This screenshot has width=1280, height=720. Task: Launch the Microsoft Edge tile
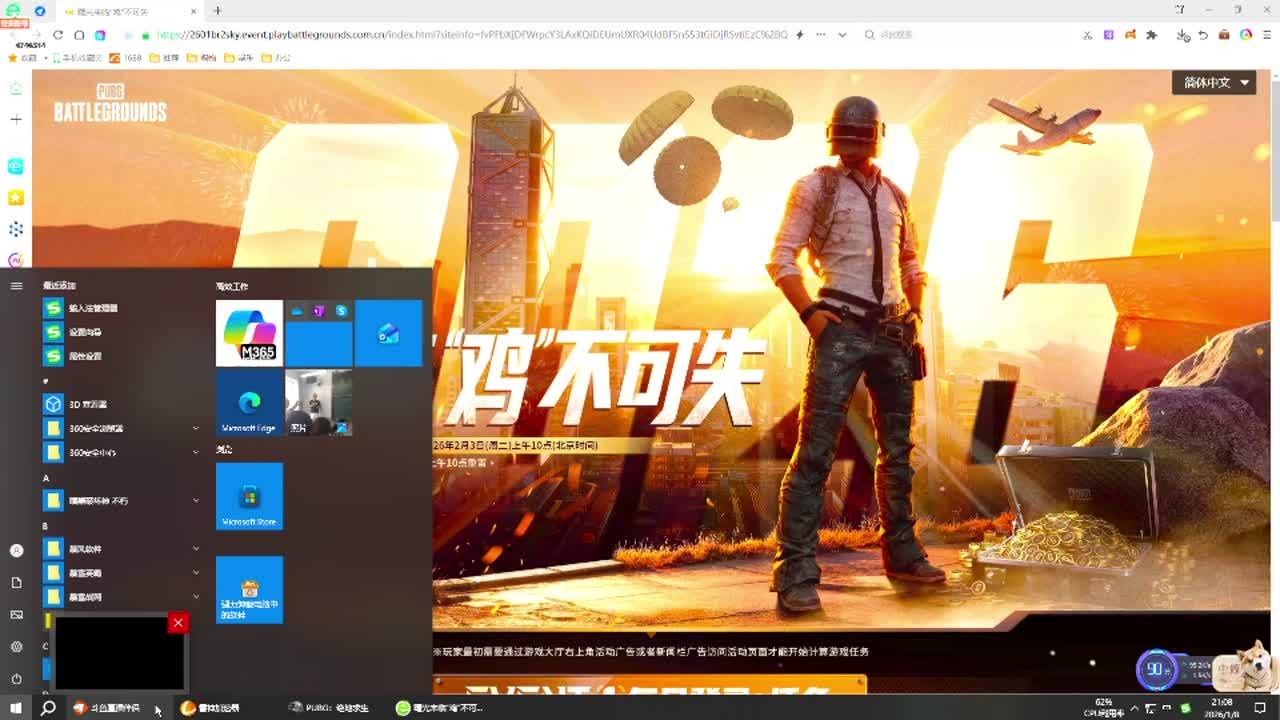tap(249, 403)
